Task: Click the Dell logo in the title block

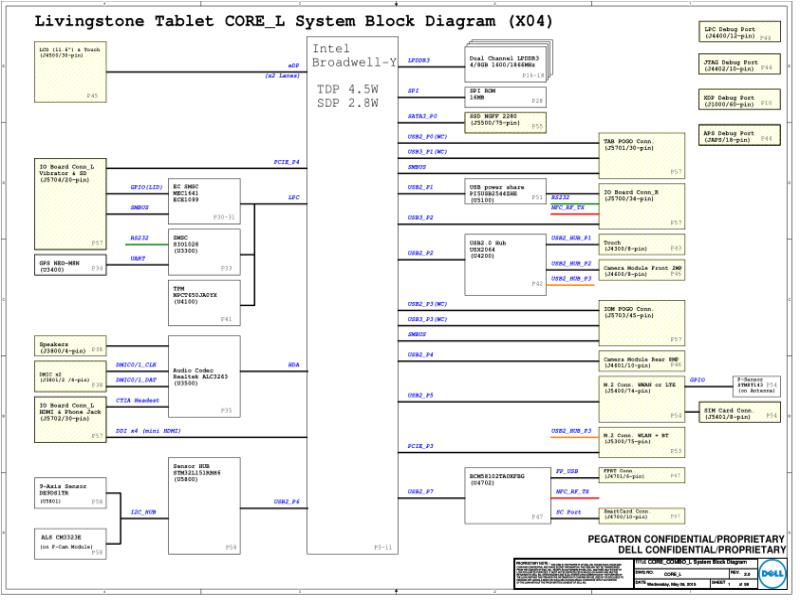Action: tap(771, 573)
